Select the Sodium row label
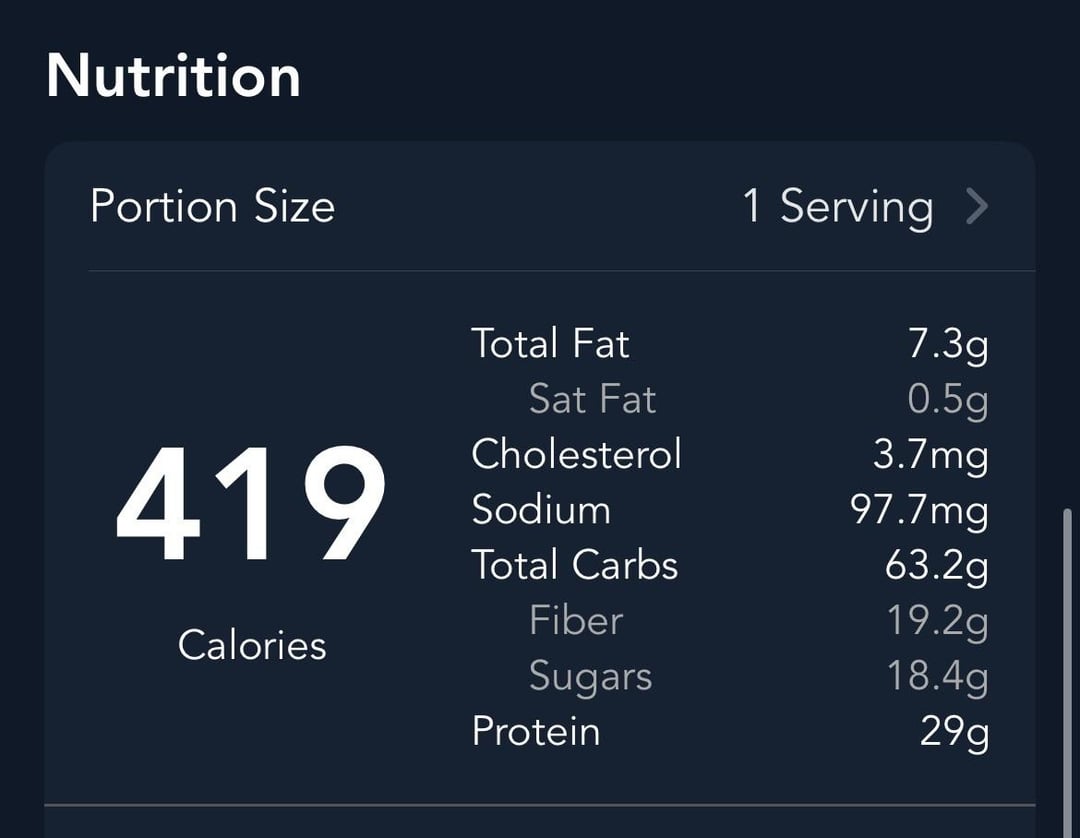Screen dimensions: 1080x838 pyautogui.click(x=541, y=510)
